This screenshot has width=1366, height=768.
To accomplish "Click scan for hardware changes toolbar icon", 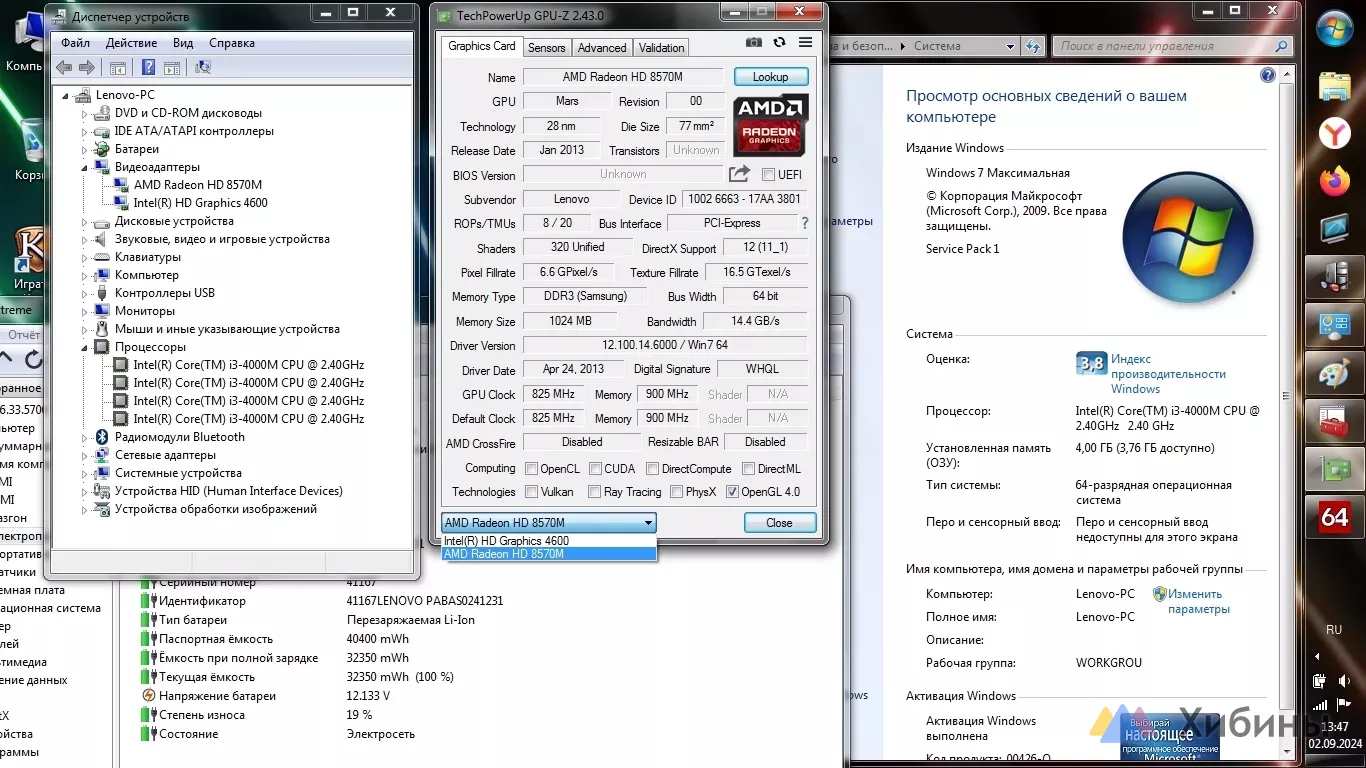I will coord(203,68).
